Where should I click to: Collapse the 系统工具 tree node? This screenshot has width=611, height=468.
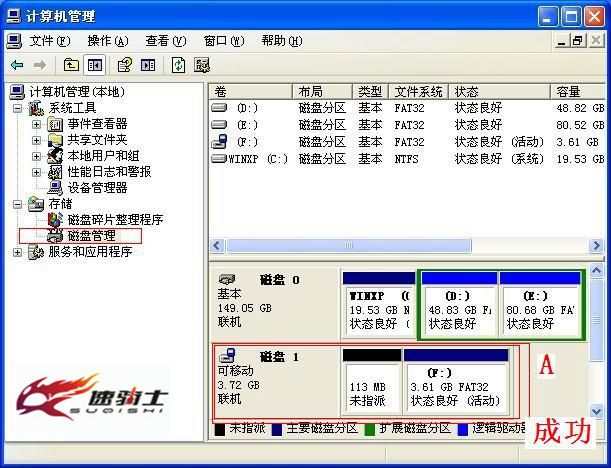click(17, 108)
